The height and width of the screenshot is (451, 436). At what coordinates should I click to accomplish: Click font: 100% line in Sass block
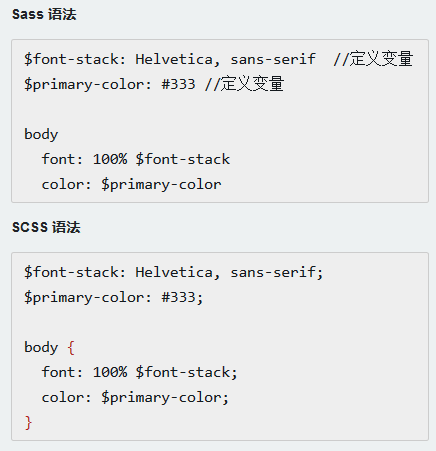[x=136, y=159]
